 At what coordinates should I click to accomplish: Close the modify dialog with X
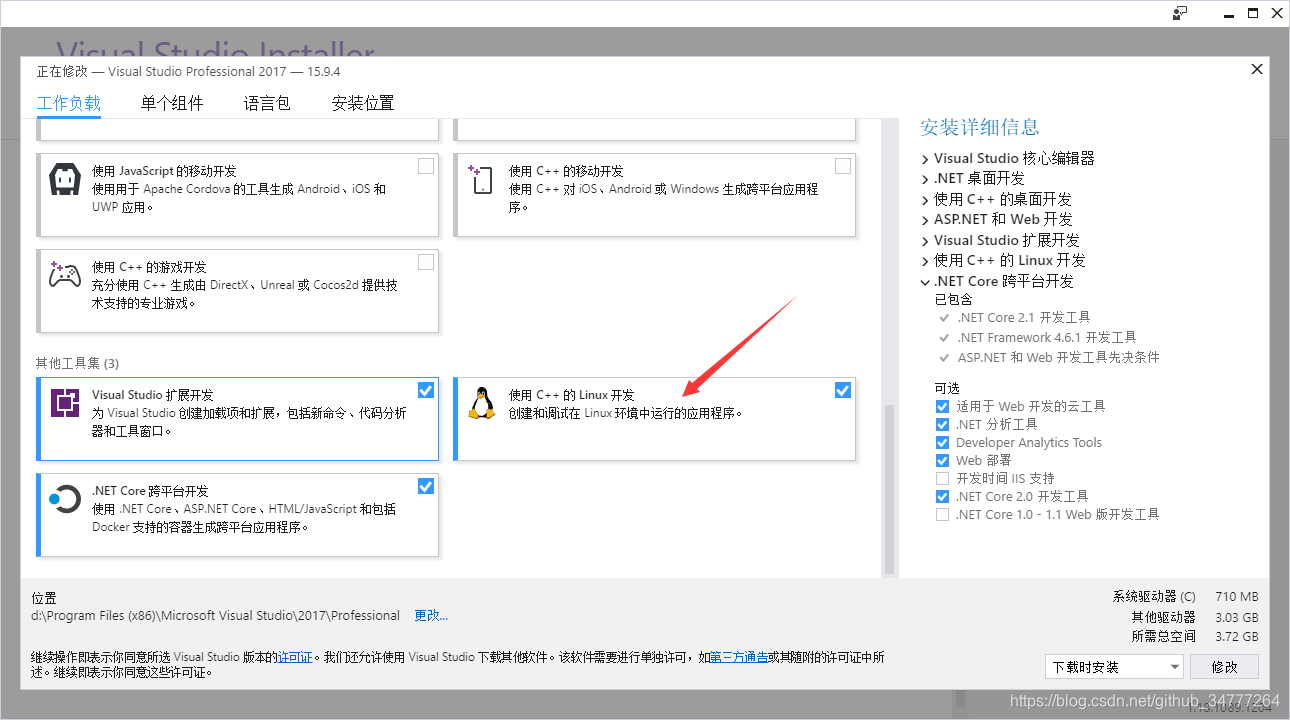[x=1257, y=69]
